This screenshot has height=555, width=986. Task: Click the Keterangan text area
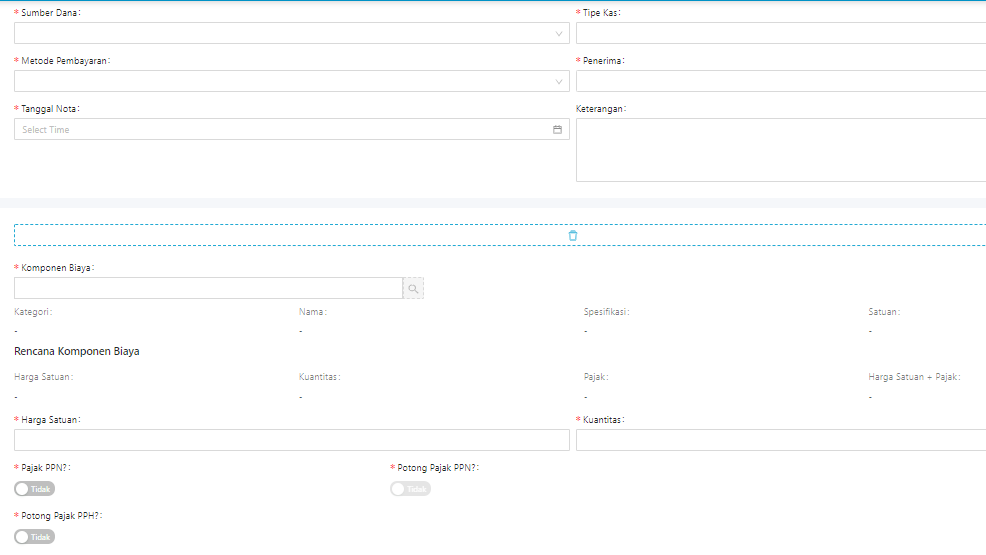click(781, 150)
